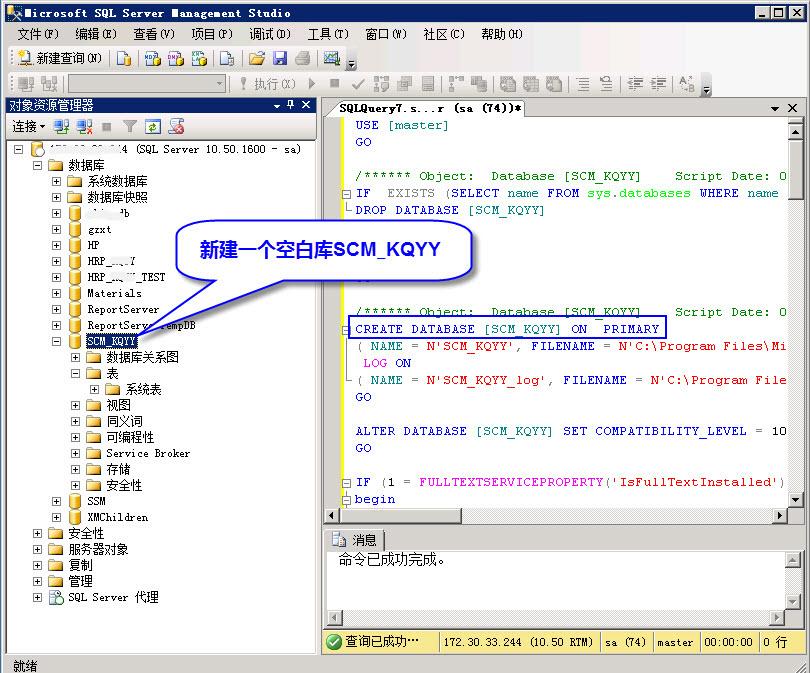Collapse the SCM_KQYY database node
Screen dimensions: 810x673
pos(56,341)
